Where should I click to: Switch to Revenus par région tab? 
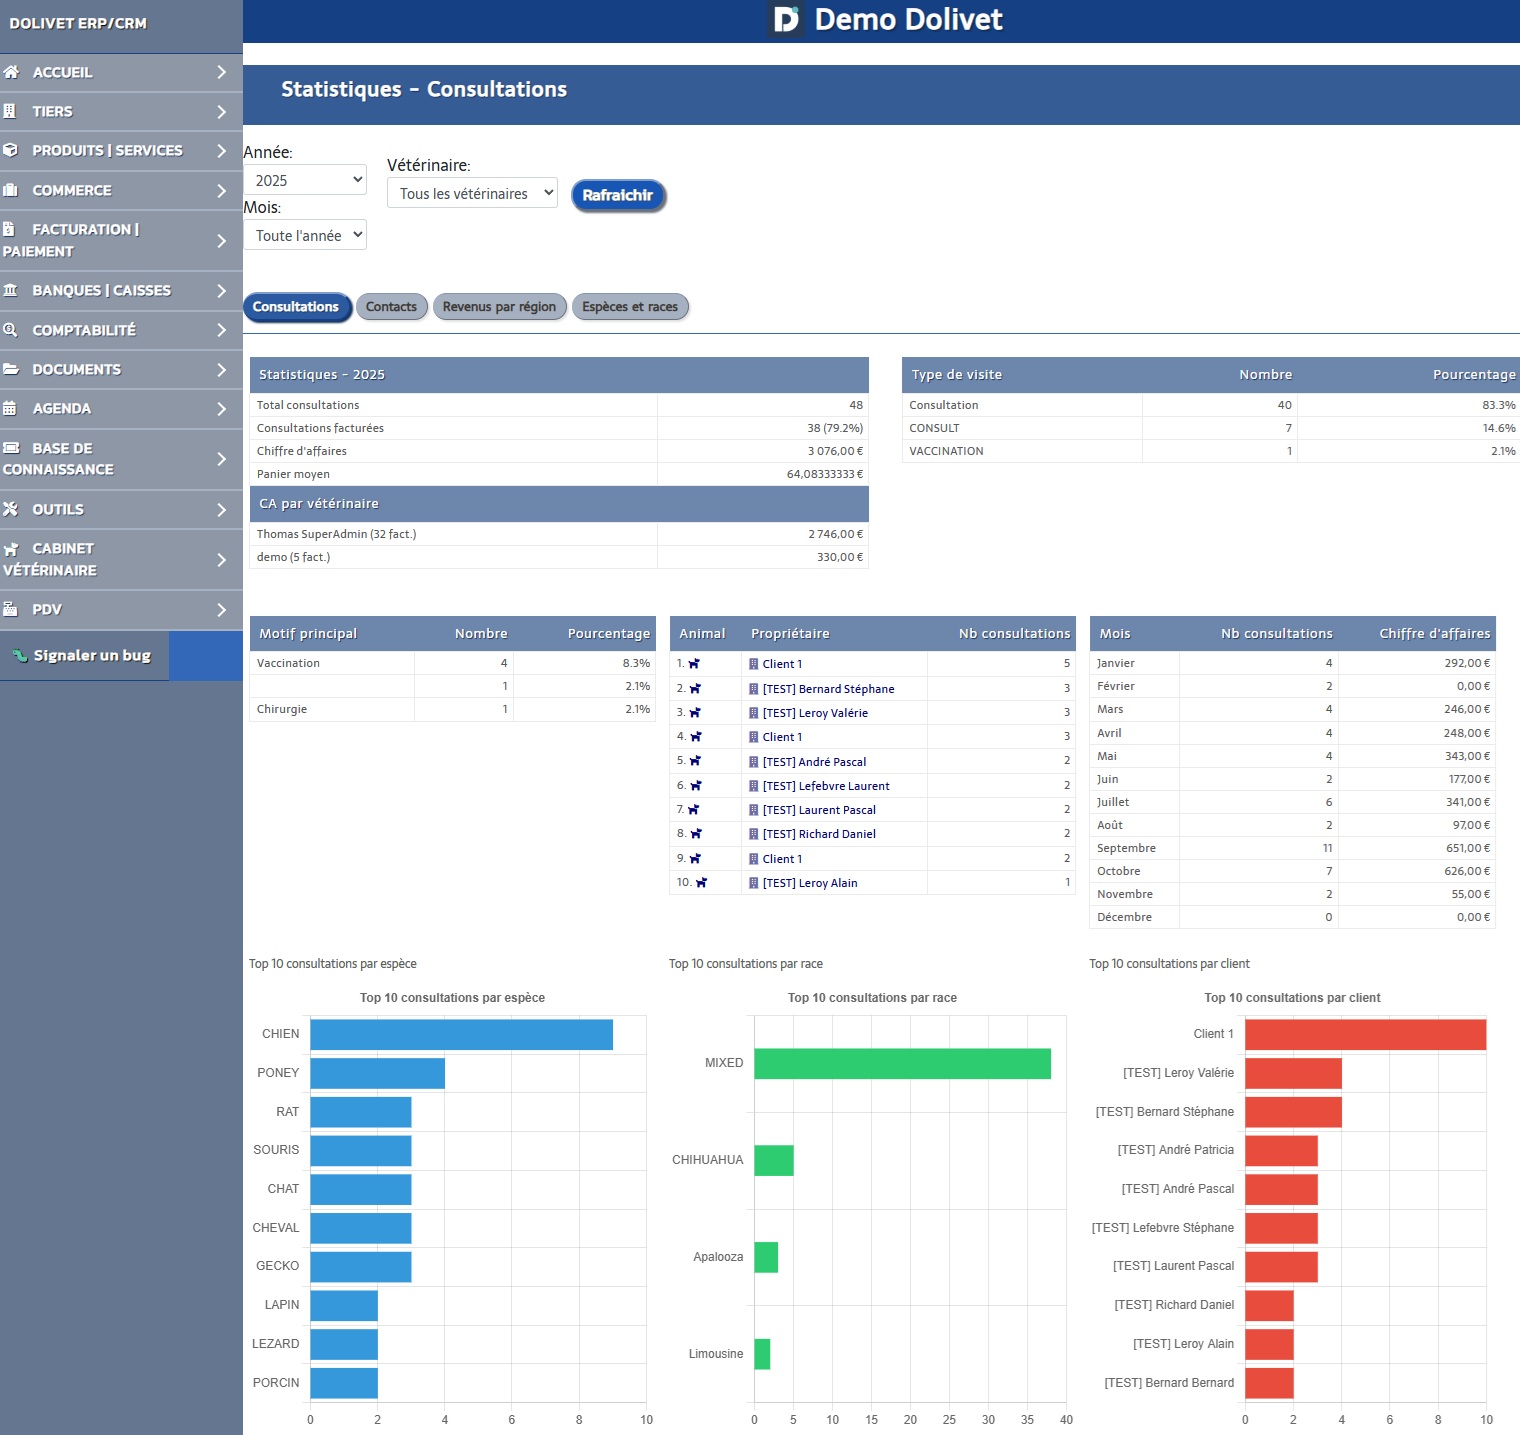click(499, 307)
